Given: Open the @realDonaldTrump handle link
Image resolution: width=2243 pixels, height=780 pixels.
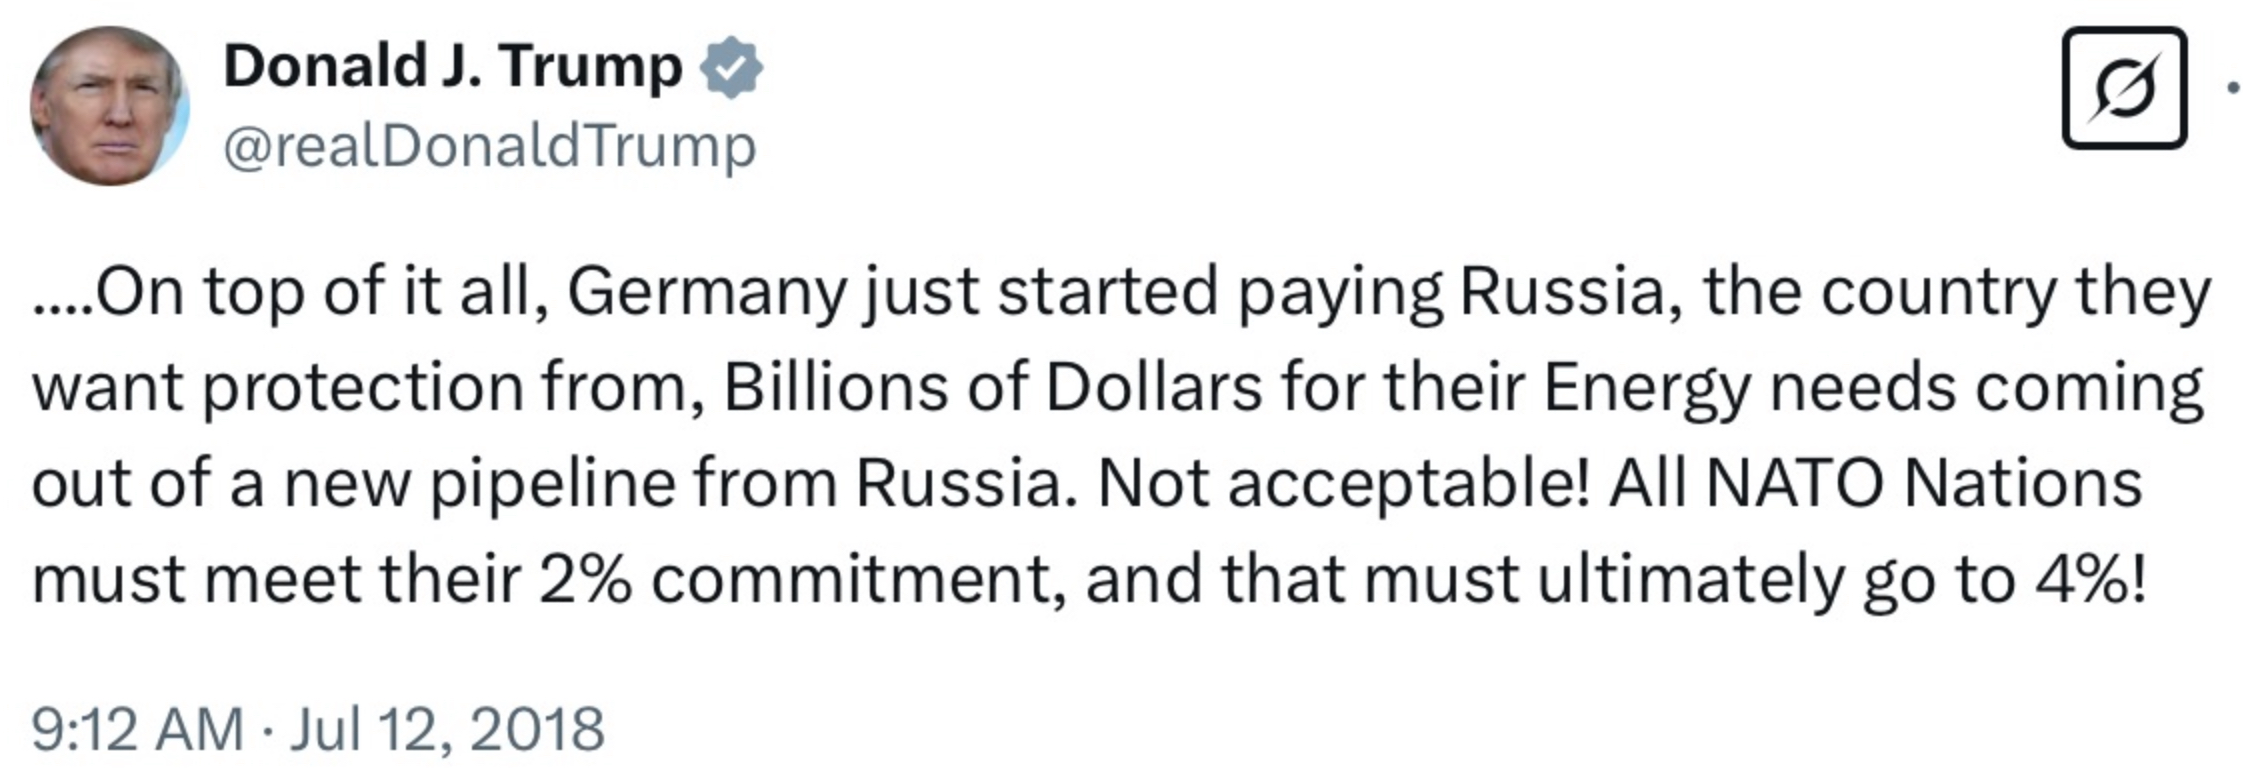Looking at the screenshot, I should tap(489, 147).
